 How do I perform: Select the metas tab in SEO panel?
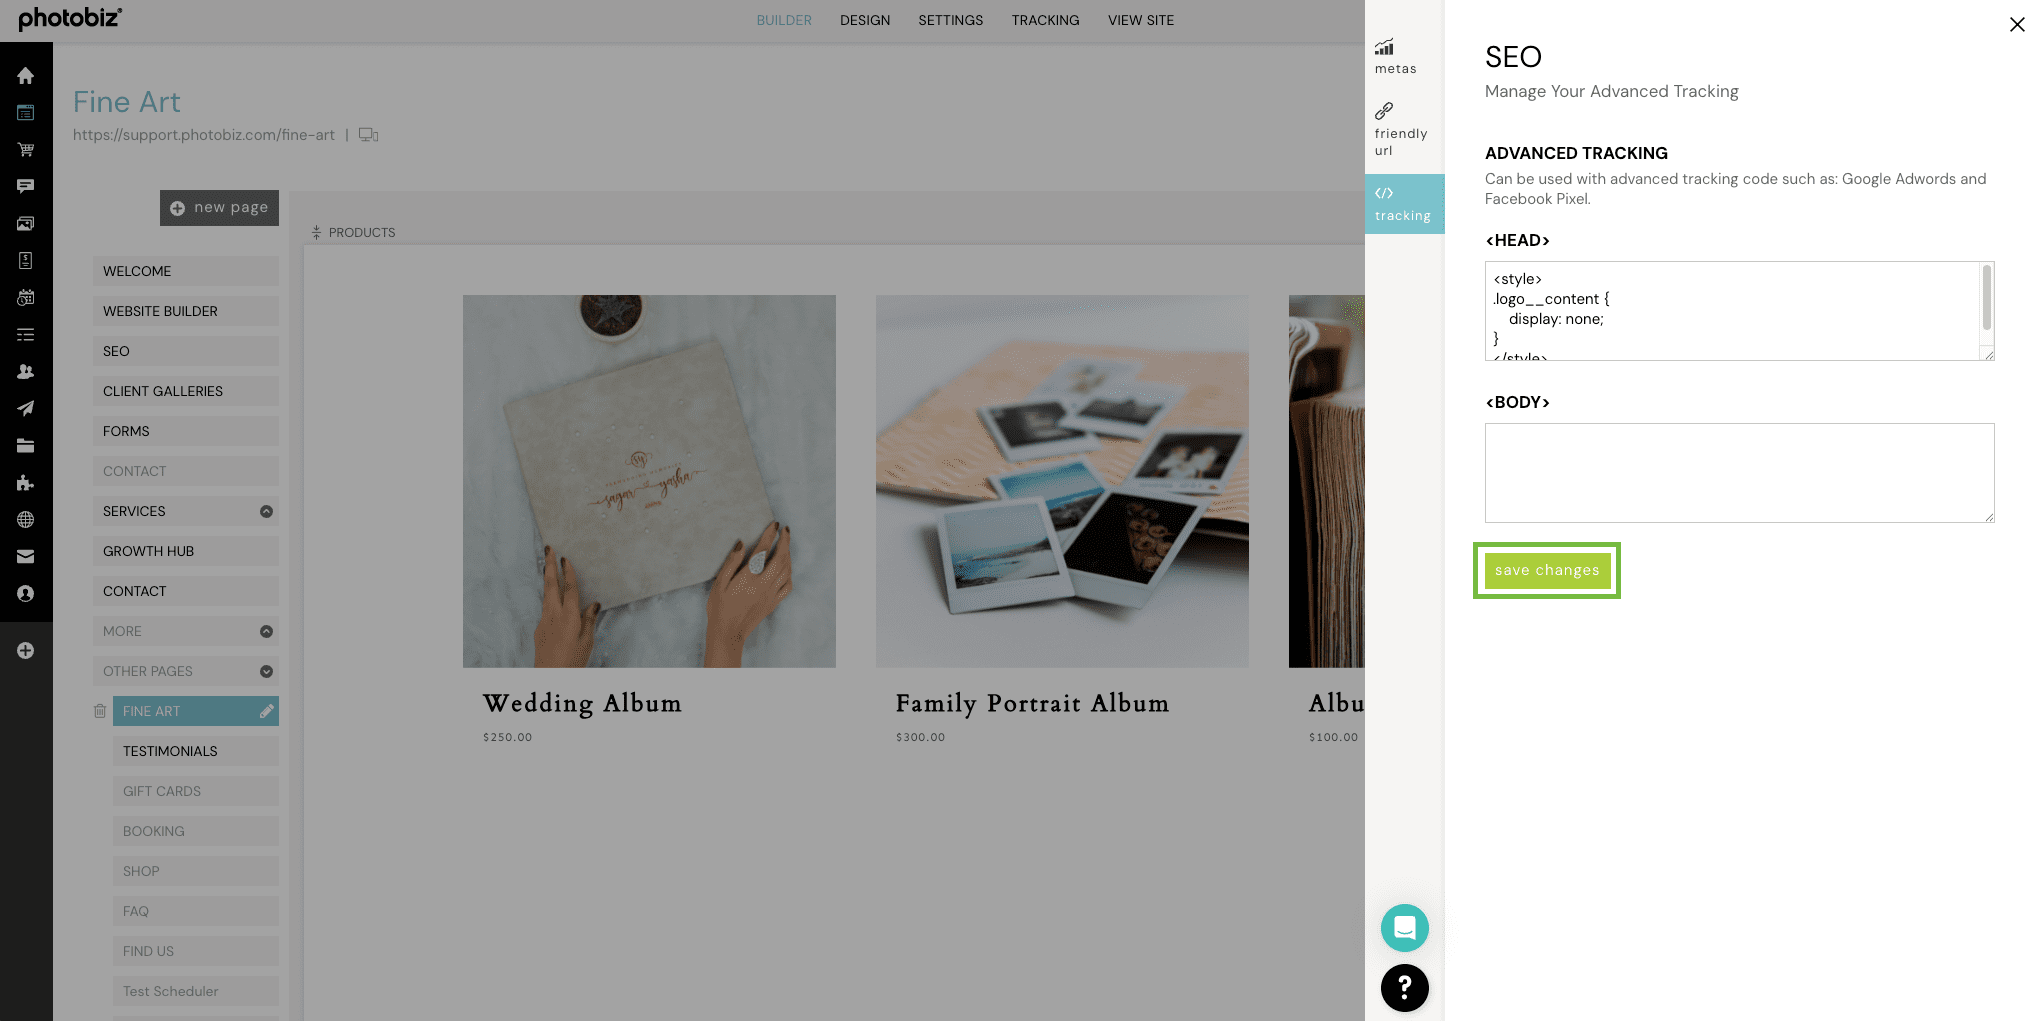pyautogui.click(x=1404, y=57)
